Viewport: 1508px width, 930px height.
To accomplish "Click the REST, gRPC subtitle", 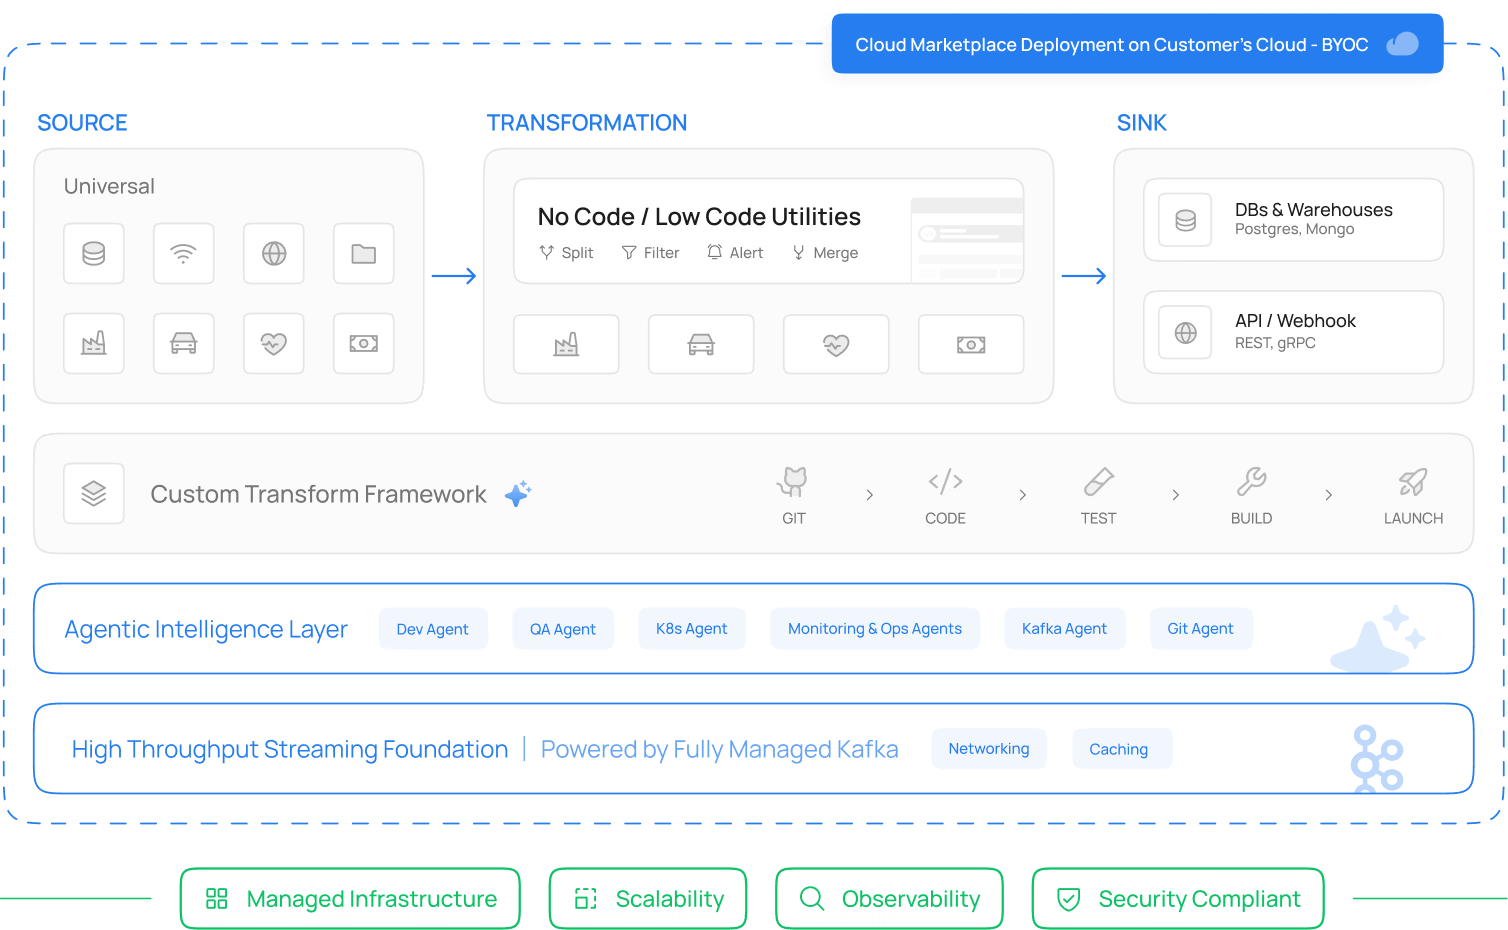I will click(x=1275, y=343).
